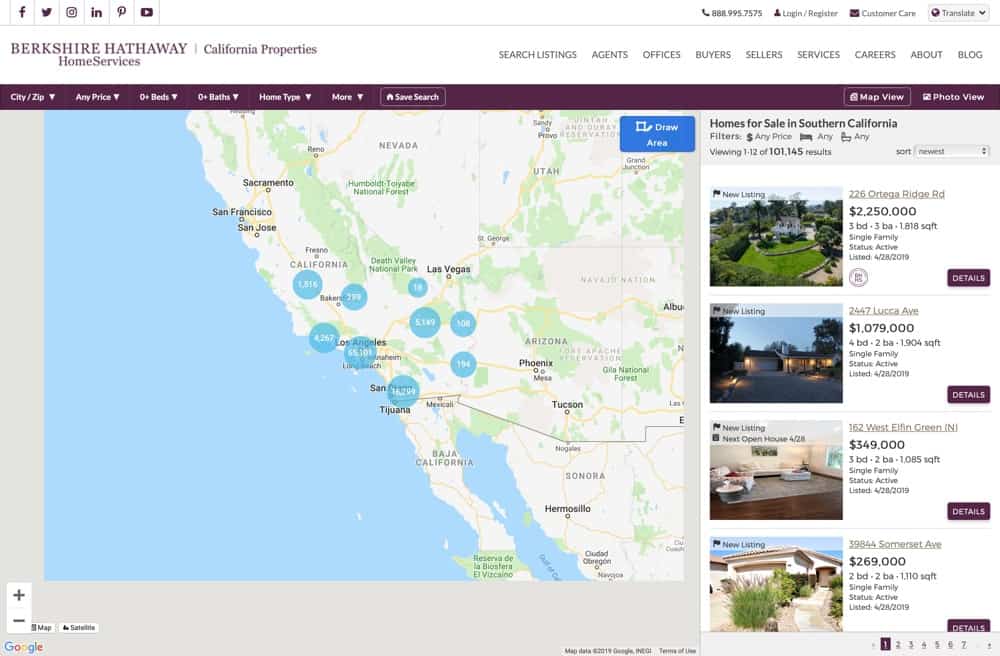This screenshot has height=656, width=1000.
Task: Open the OFFICES menu
Action: click(x=661, y=55)
